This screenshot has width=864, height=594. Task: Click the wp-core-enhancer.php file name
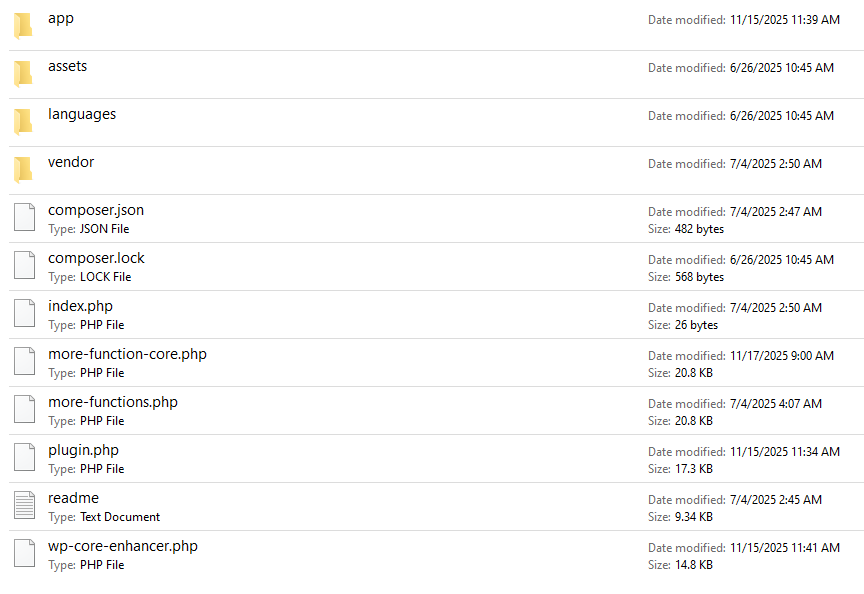(x=123, y=546)
